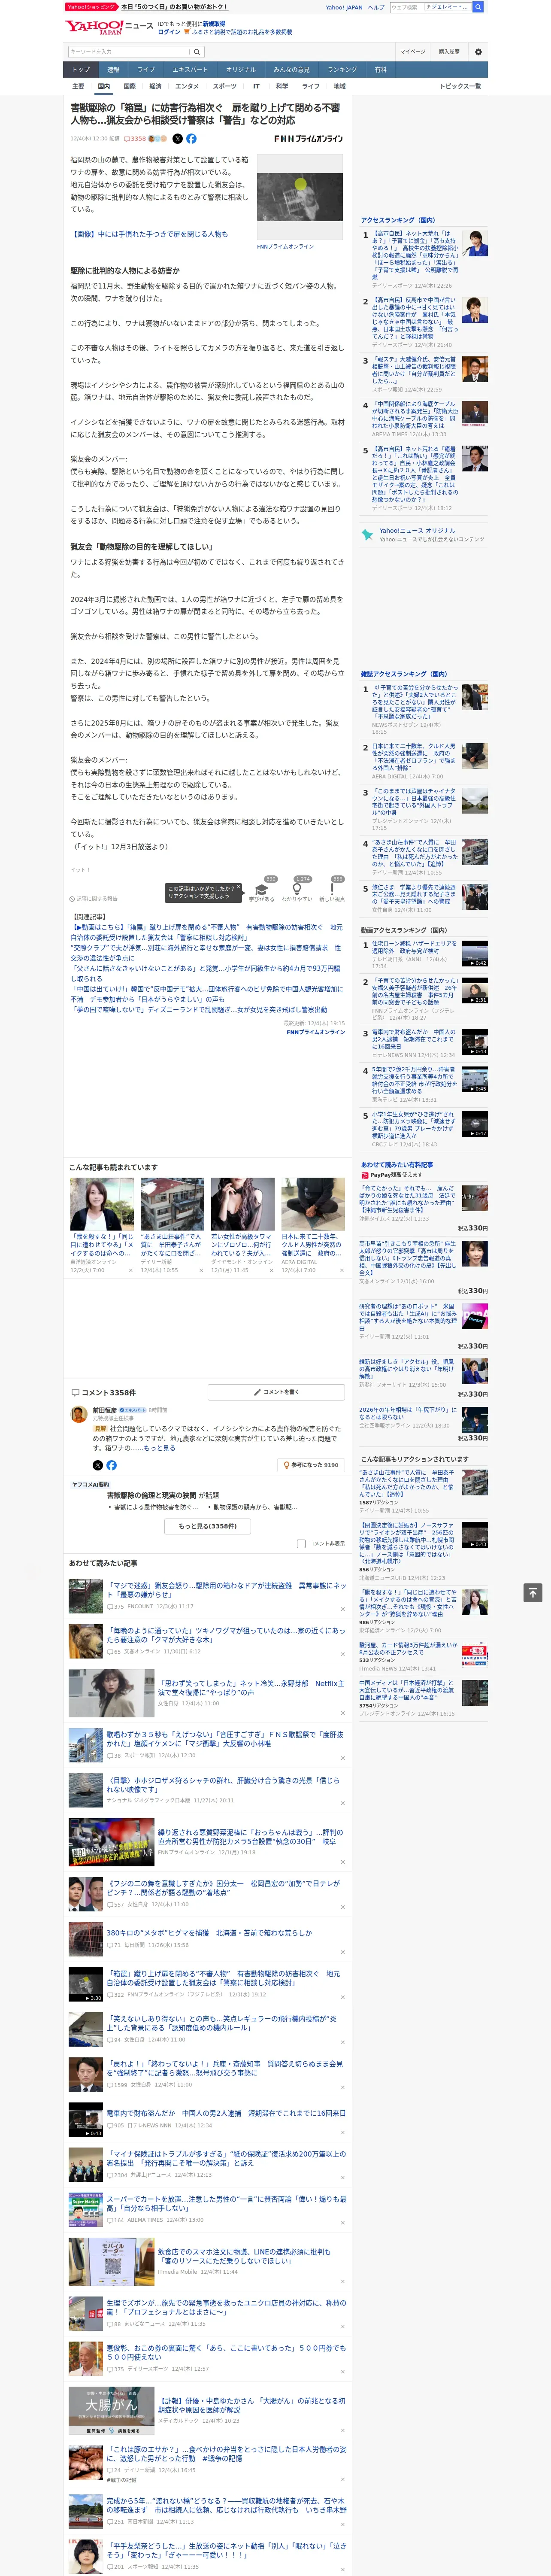This screenshot has width=551, height=2576.
Task: Open the スーパーでカートを放置 article
Action: (226, 2205)
